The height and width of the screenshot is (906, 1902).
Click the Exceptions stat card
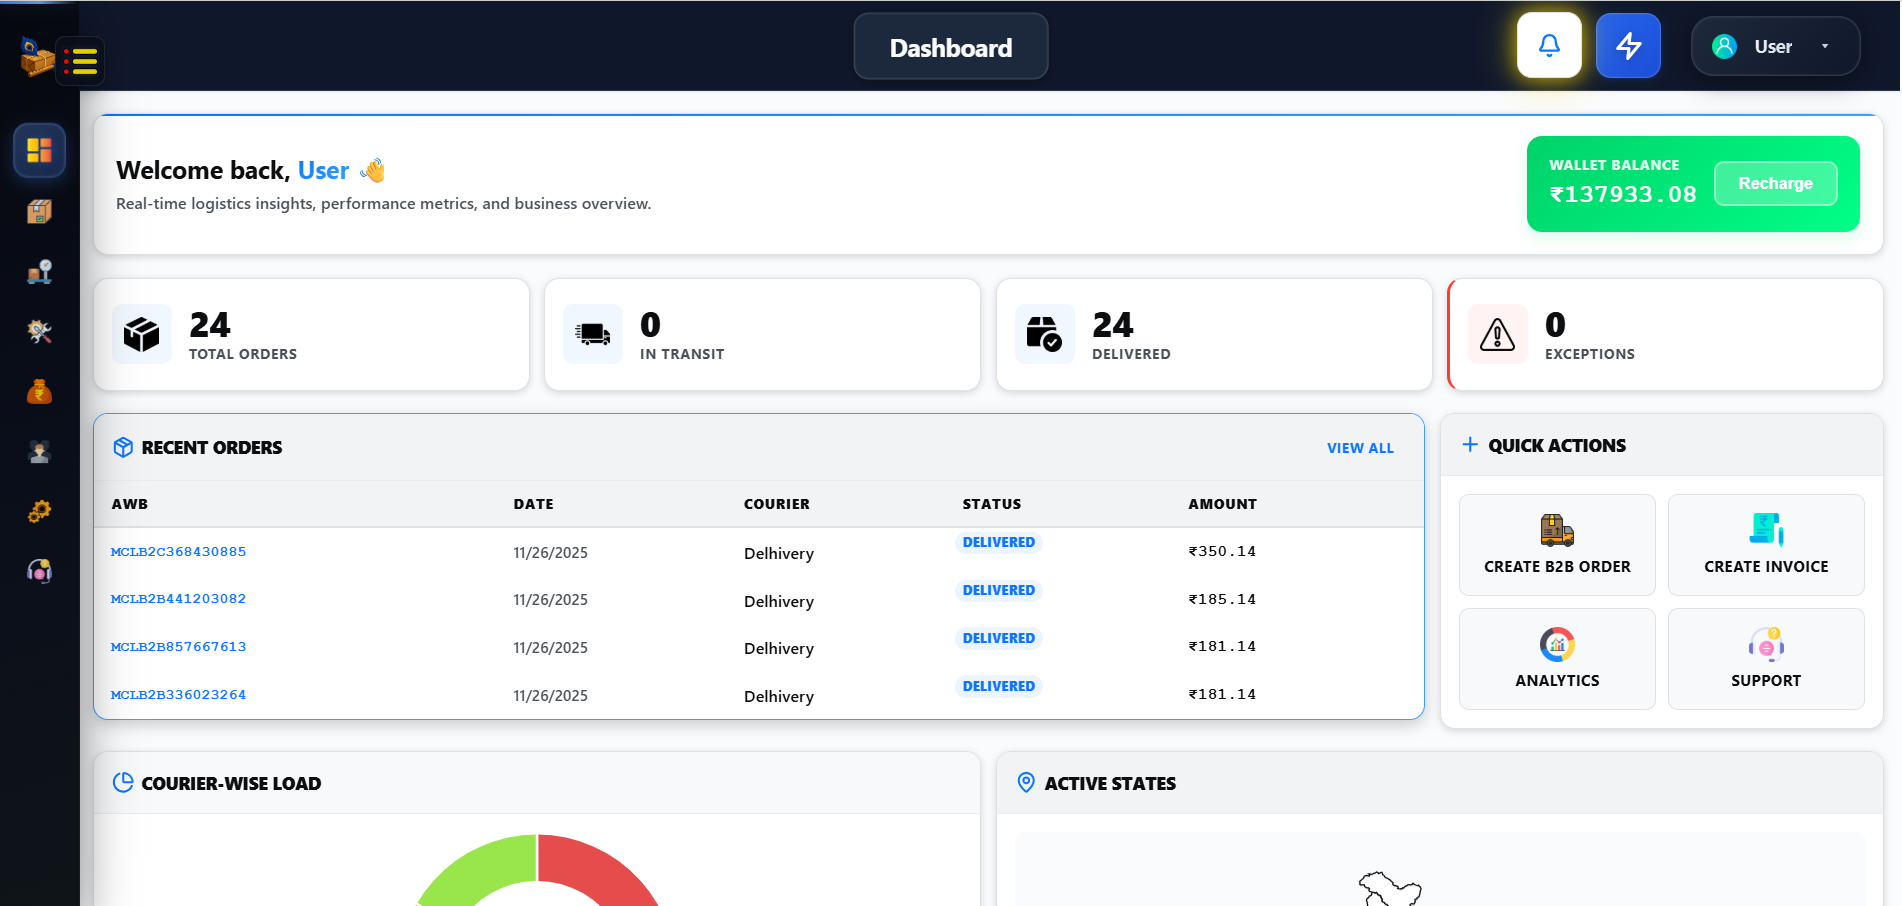coord(1665,334)
